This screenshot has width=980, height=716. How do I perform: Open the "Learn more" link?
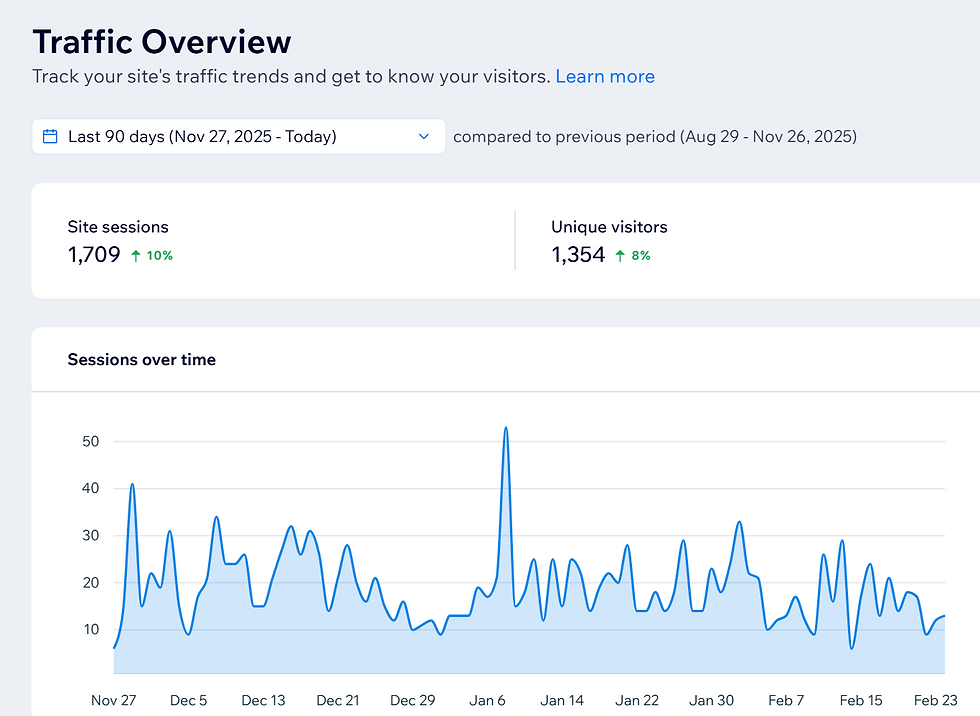click(x=605, y=76)
